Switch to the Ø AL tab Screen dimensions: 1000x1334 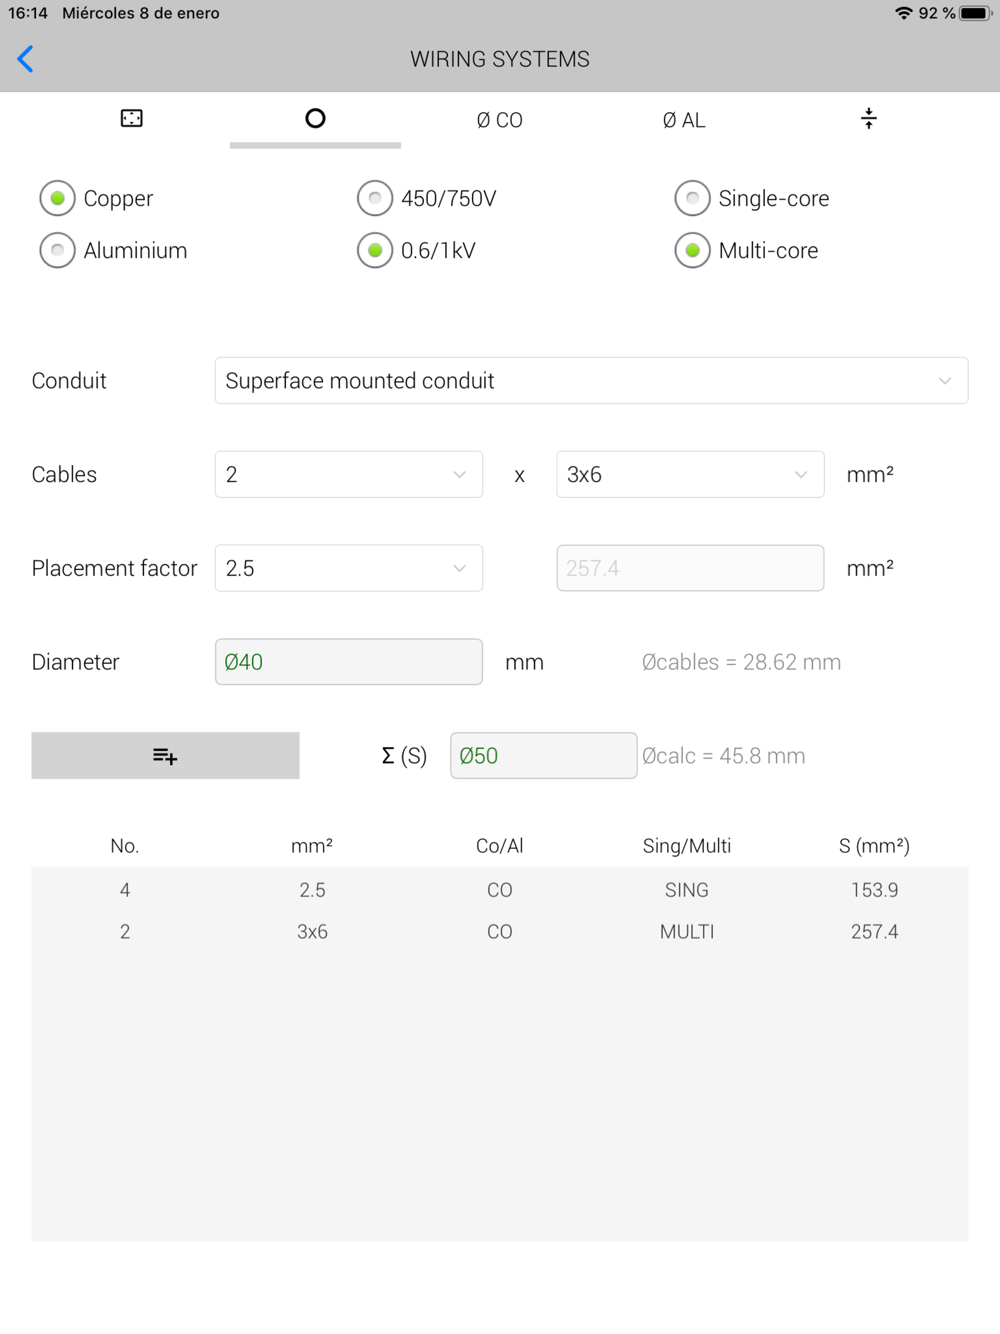(x=684, y=120)
